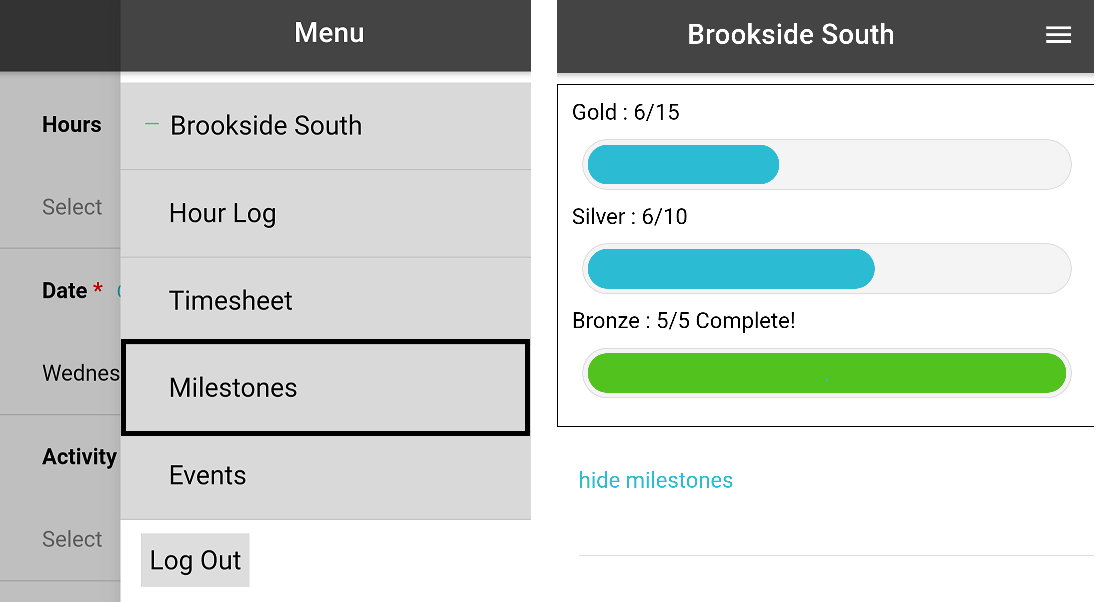This screenshot has width=1098, height=602.
Task: Click the hide milestones link
Action: 655,481
